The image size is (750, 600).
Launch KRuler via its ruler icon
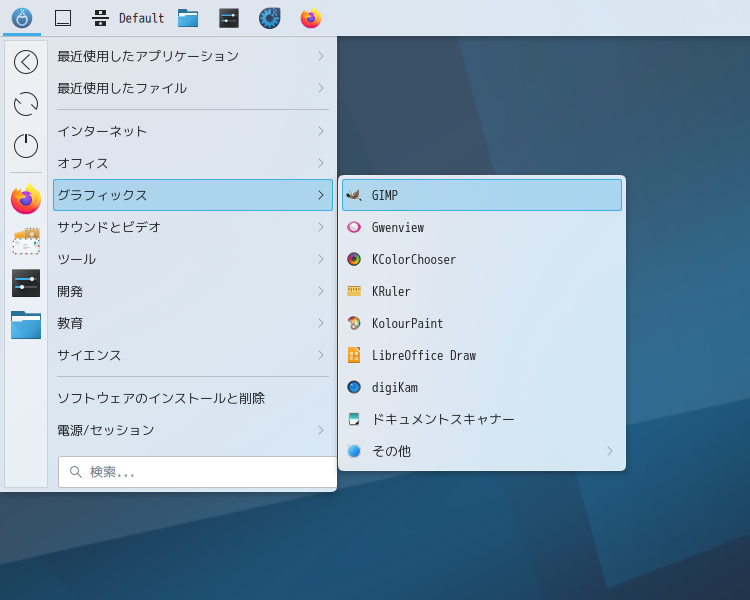[x=354, y=291]
